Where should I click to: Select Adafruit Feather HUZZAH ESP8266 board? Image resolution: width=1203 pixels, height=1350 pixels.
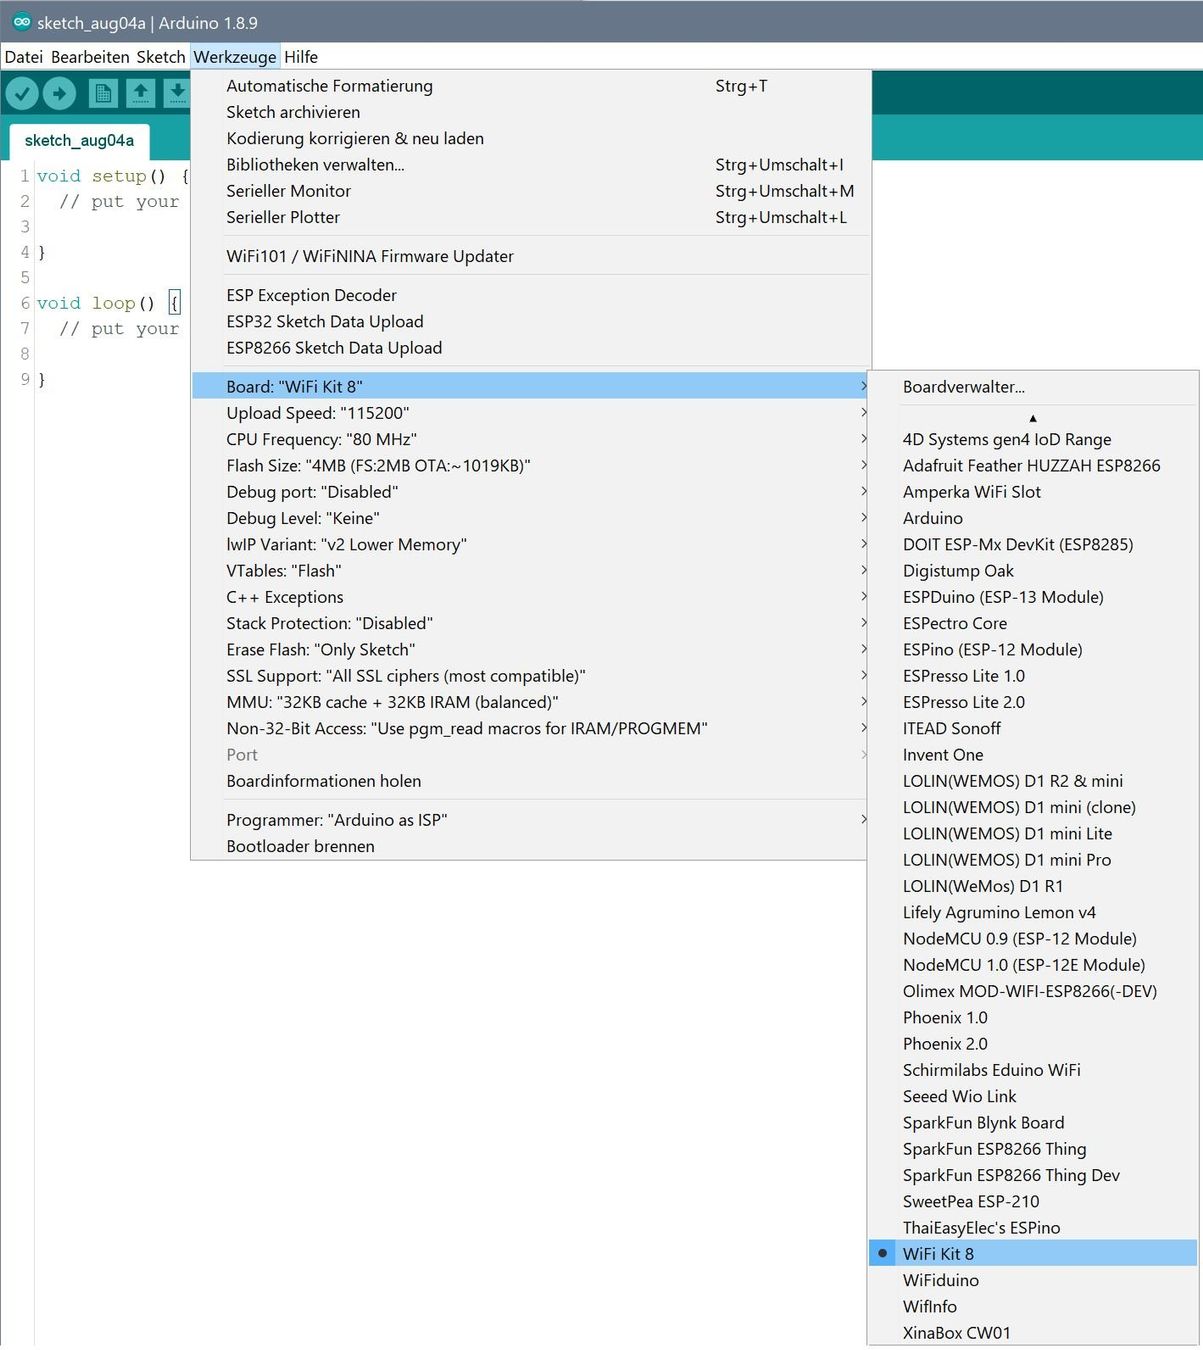pyautogui.click(x=1032, y=465)
